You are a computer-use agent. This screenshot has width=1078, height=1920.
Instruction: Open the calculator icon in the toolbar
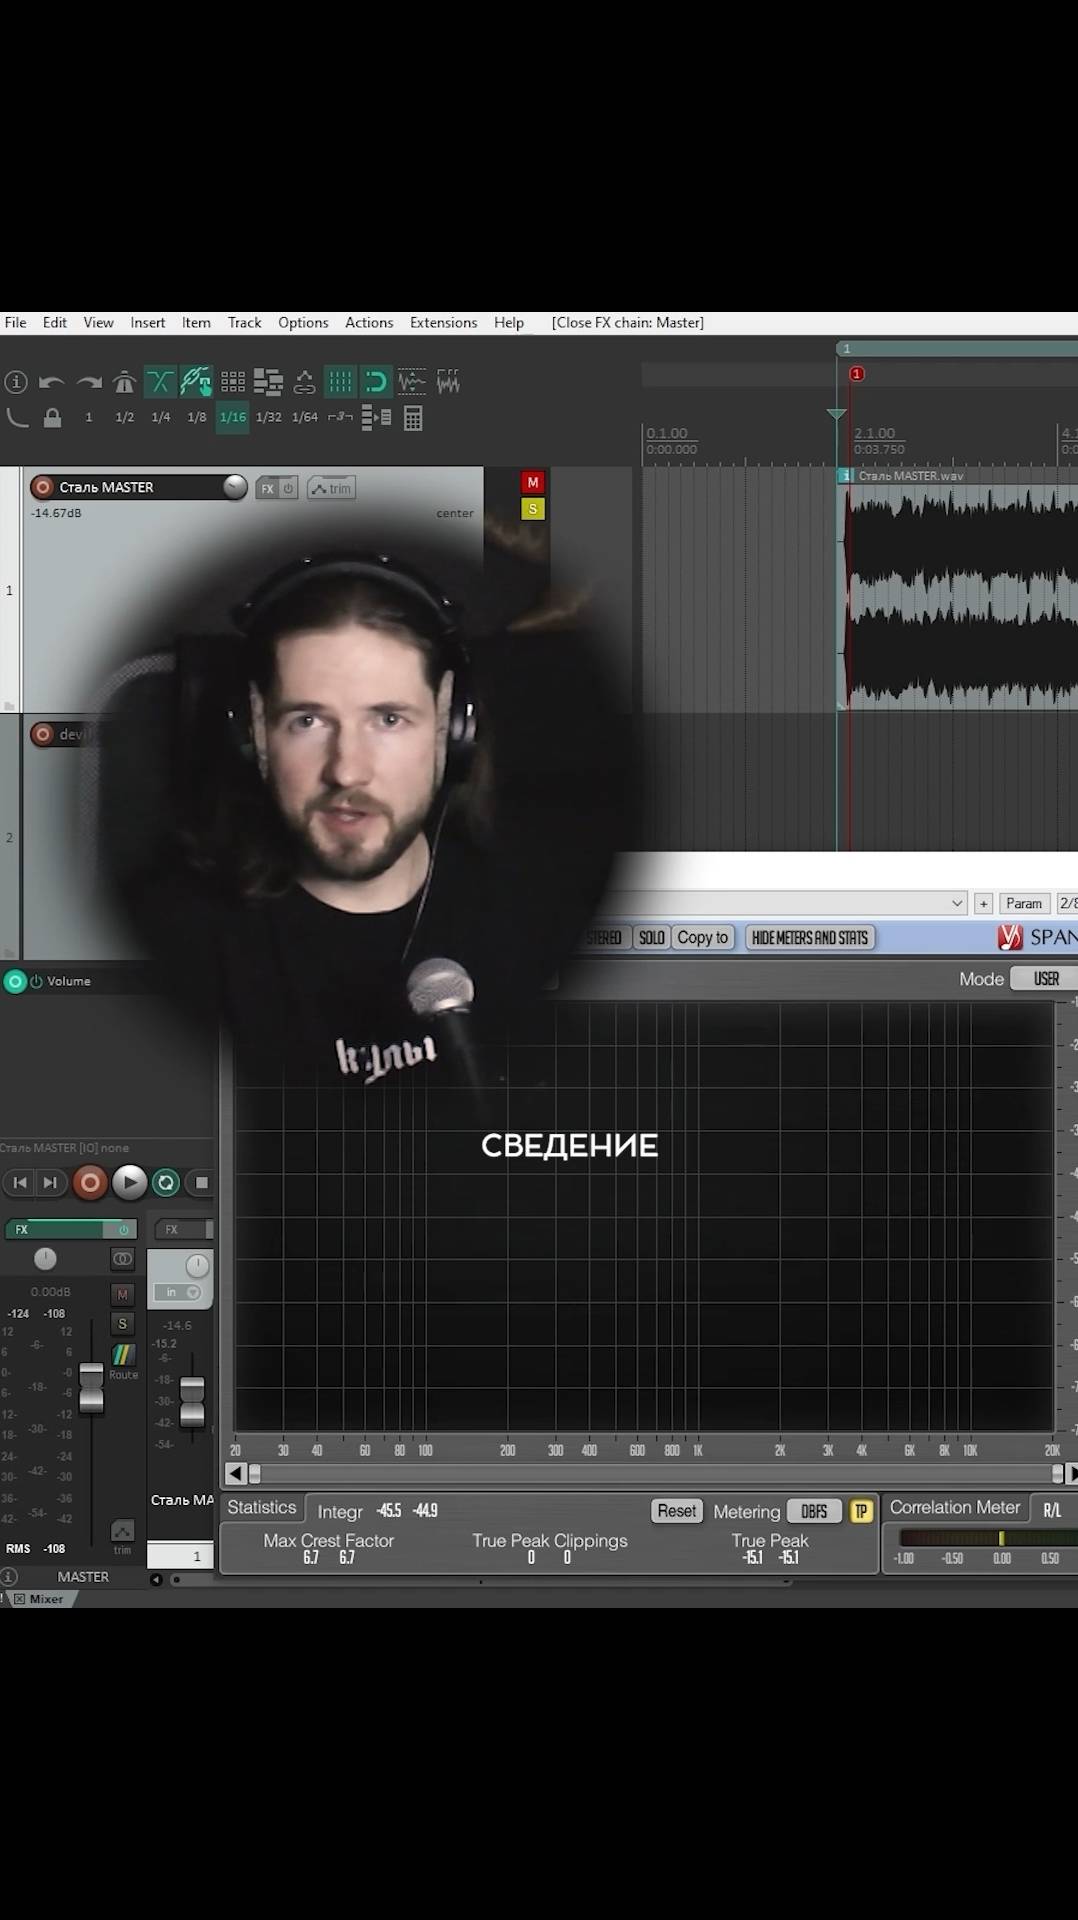point(413,418)
